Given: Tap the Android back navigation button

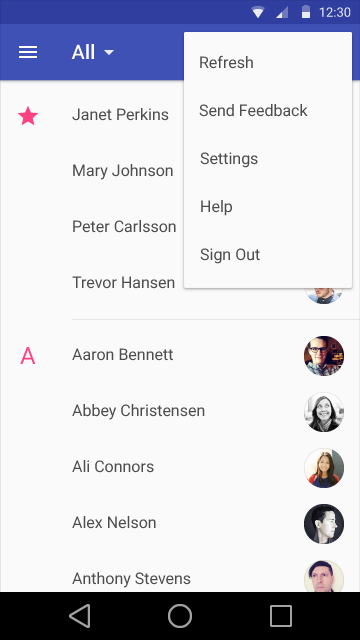Looking at the screenshot, I should click(x=80, y=616).
